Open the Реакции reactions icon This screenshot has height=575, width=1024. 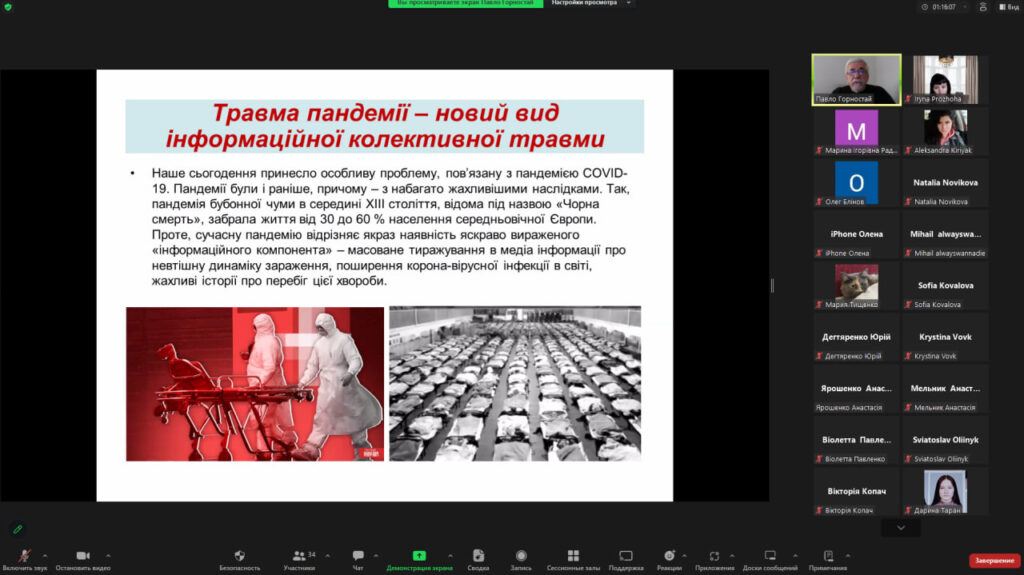pos(669,556)
